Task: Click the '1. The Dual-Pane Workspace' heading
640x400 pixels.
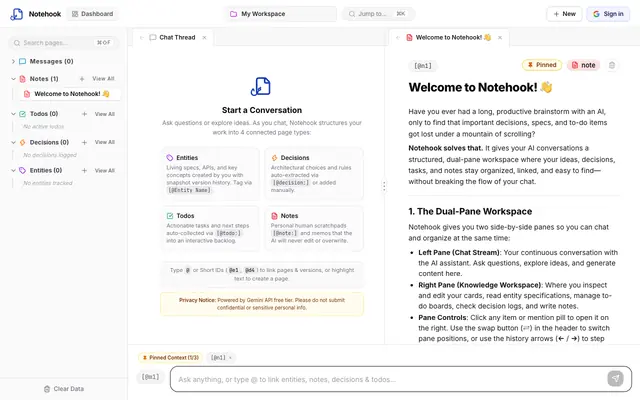Action: 470,211
